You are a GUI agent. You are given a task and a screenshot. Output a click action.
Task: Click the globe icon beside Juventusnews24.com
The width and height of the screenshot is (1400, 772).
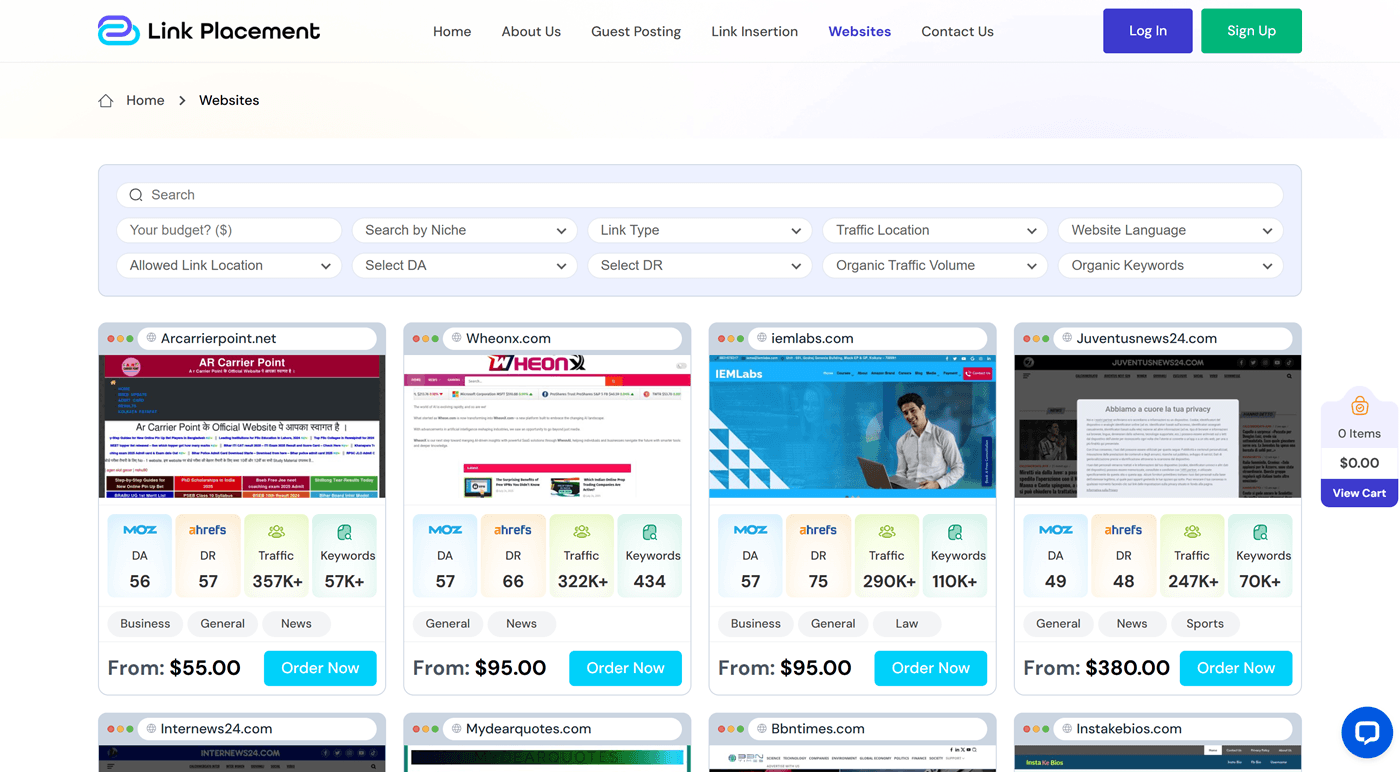pyautogui.click(x=1067, y=338)
